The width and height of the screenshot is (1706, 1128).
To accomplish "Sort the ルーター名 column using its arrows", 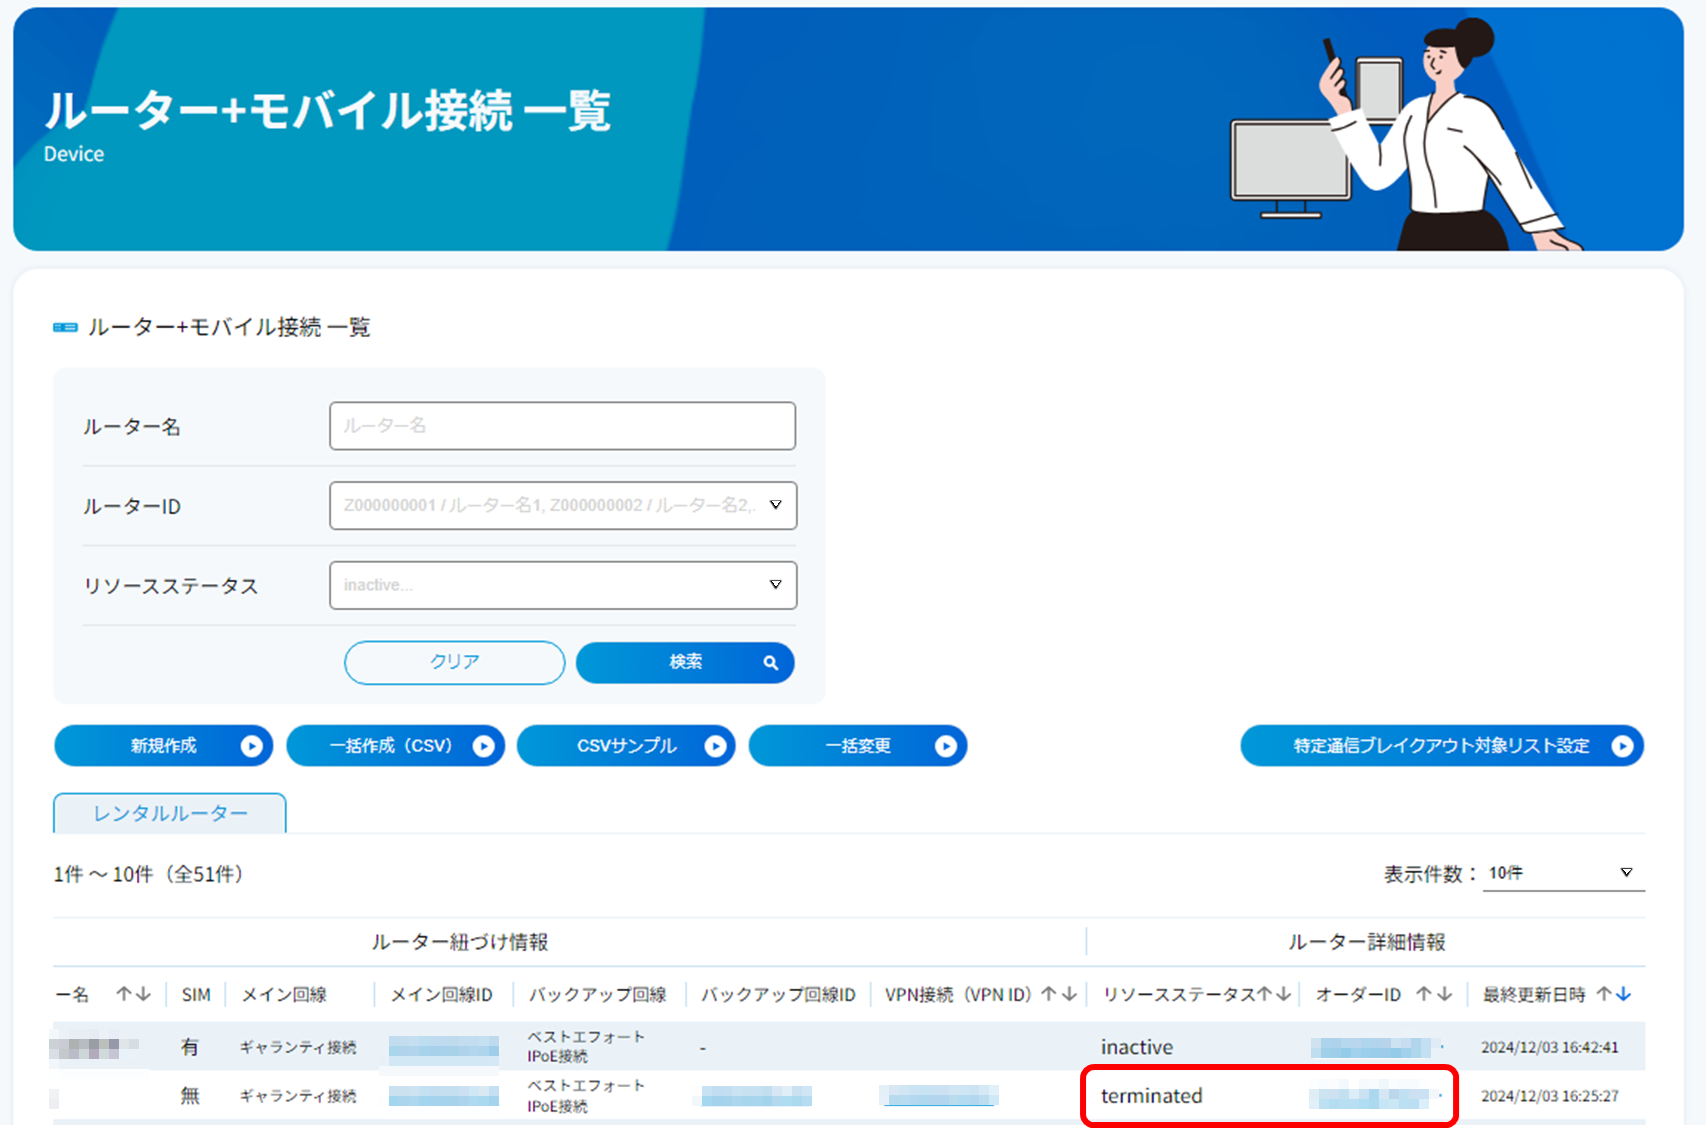I will pyautogui.click(x=133, y=994).
